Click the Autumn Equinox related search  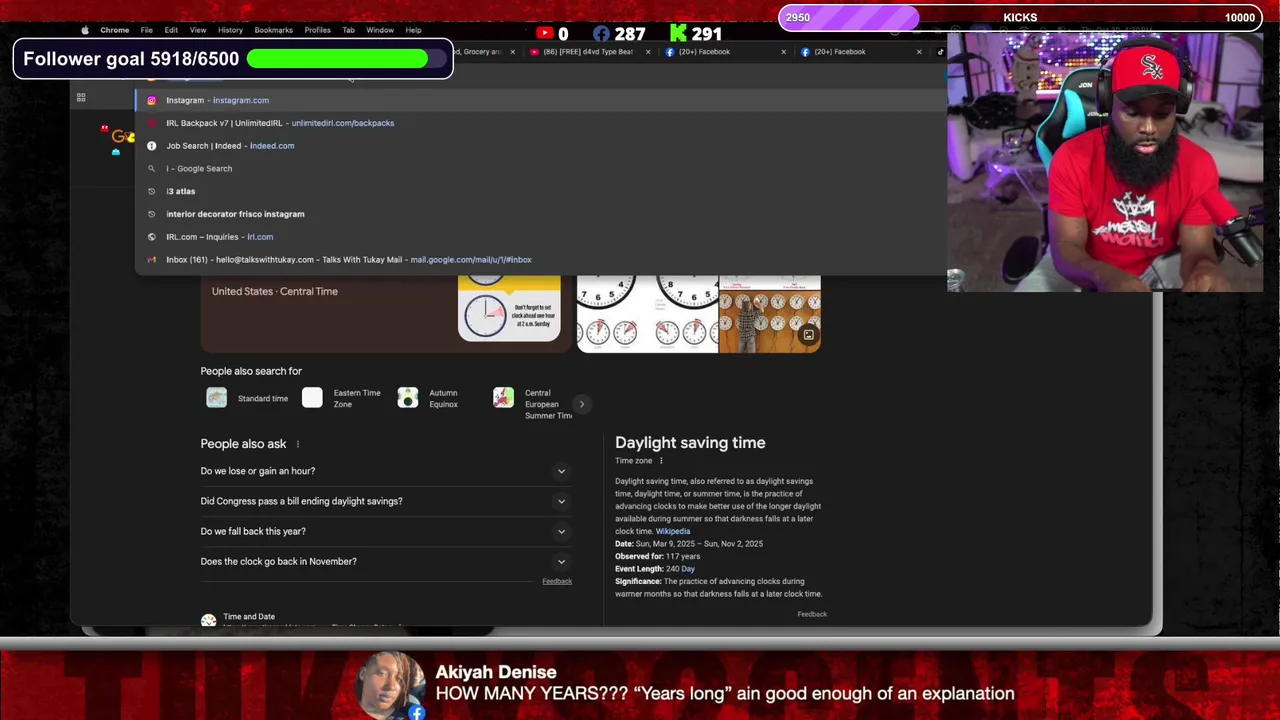(x=428, y=398)
